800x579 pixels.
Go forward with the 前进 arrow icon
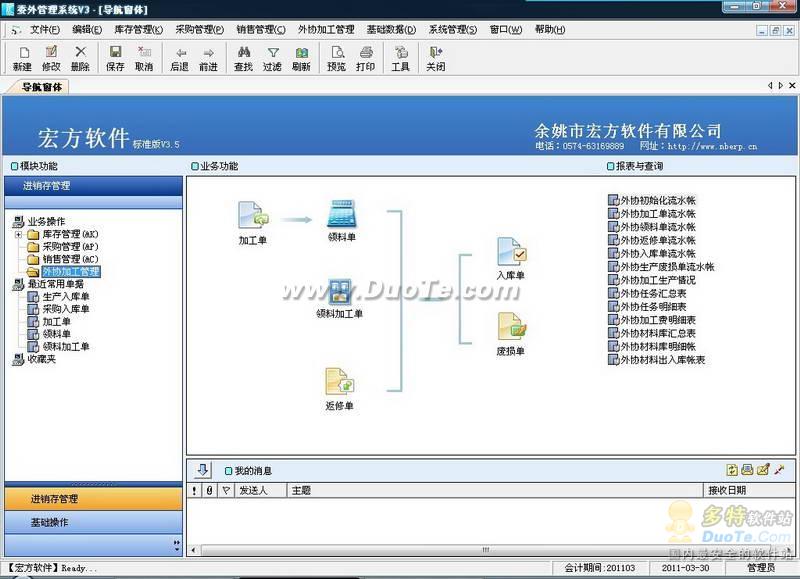click(208, 58)
